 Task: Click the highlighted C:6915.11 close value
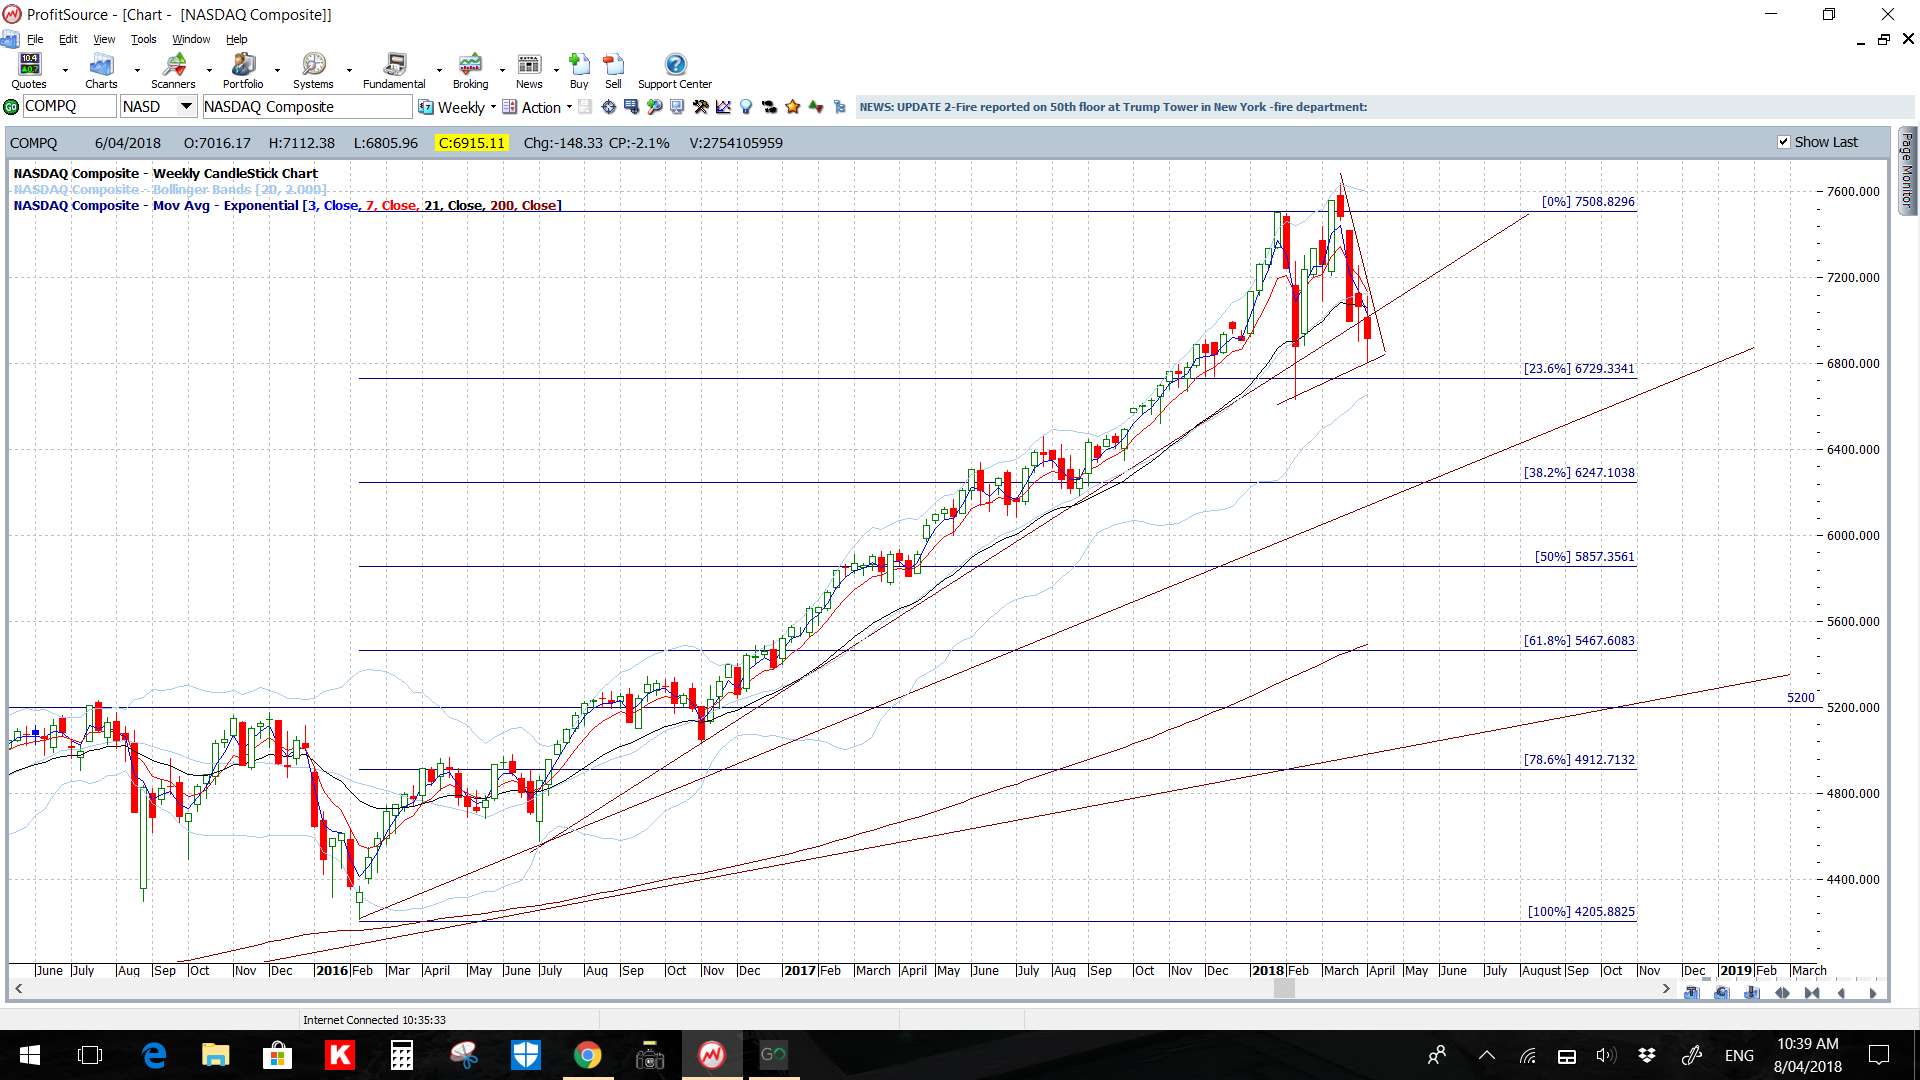pyautogui.click(x=472, y=143)
